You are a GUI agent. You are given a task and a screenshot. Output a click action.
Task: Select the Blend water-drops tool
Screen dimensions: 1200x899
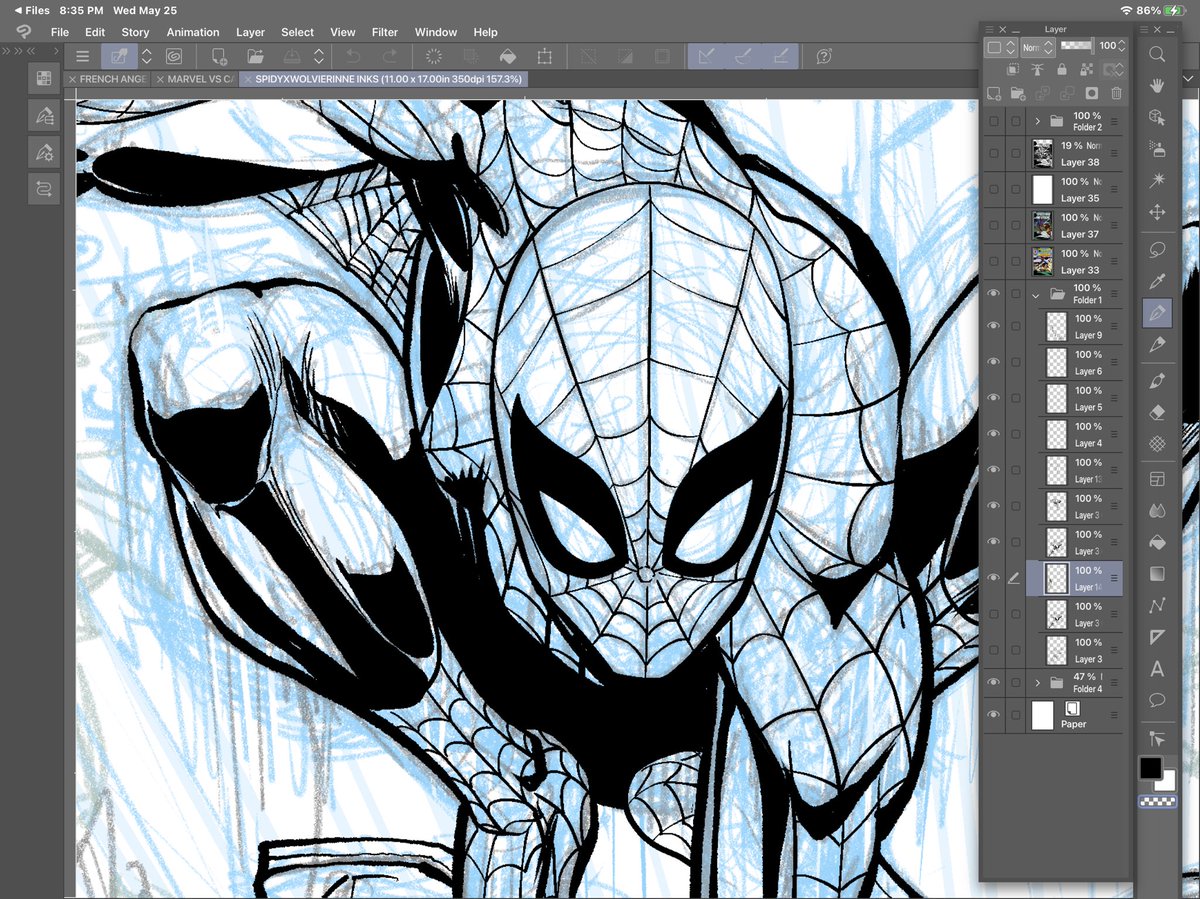(x=1157, y=510)
